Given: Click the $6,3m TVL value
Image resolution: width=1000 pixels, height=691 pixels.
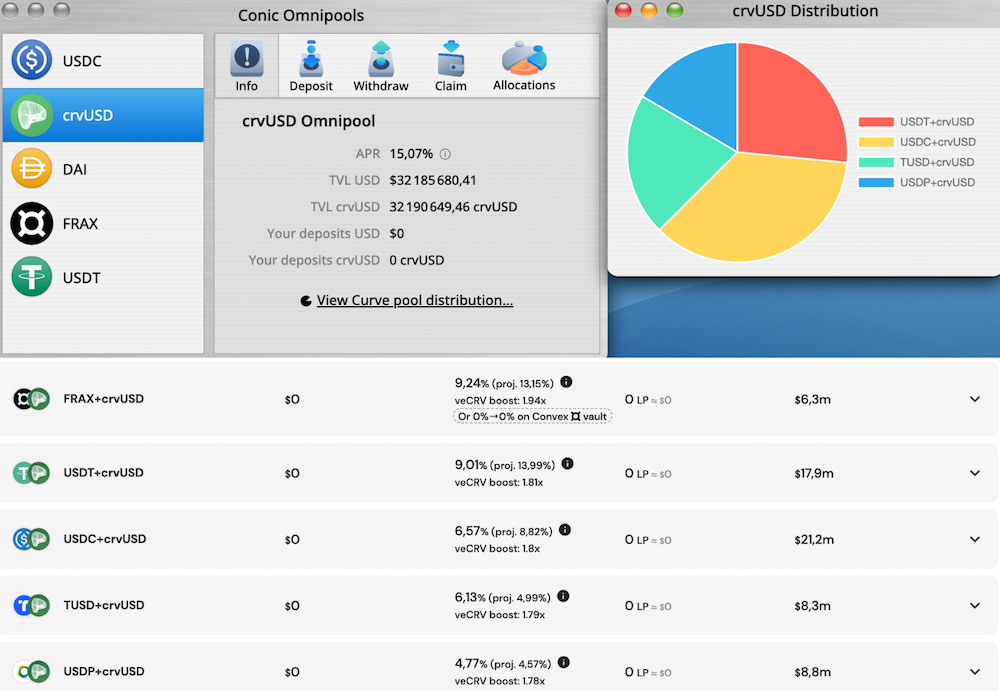Looking at the screenshot, I should (812, 399).
